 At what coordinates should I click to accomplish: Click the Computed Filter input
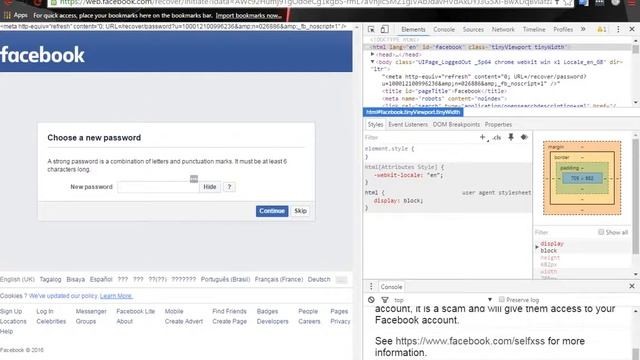565,232
